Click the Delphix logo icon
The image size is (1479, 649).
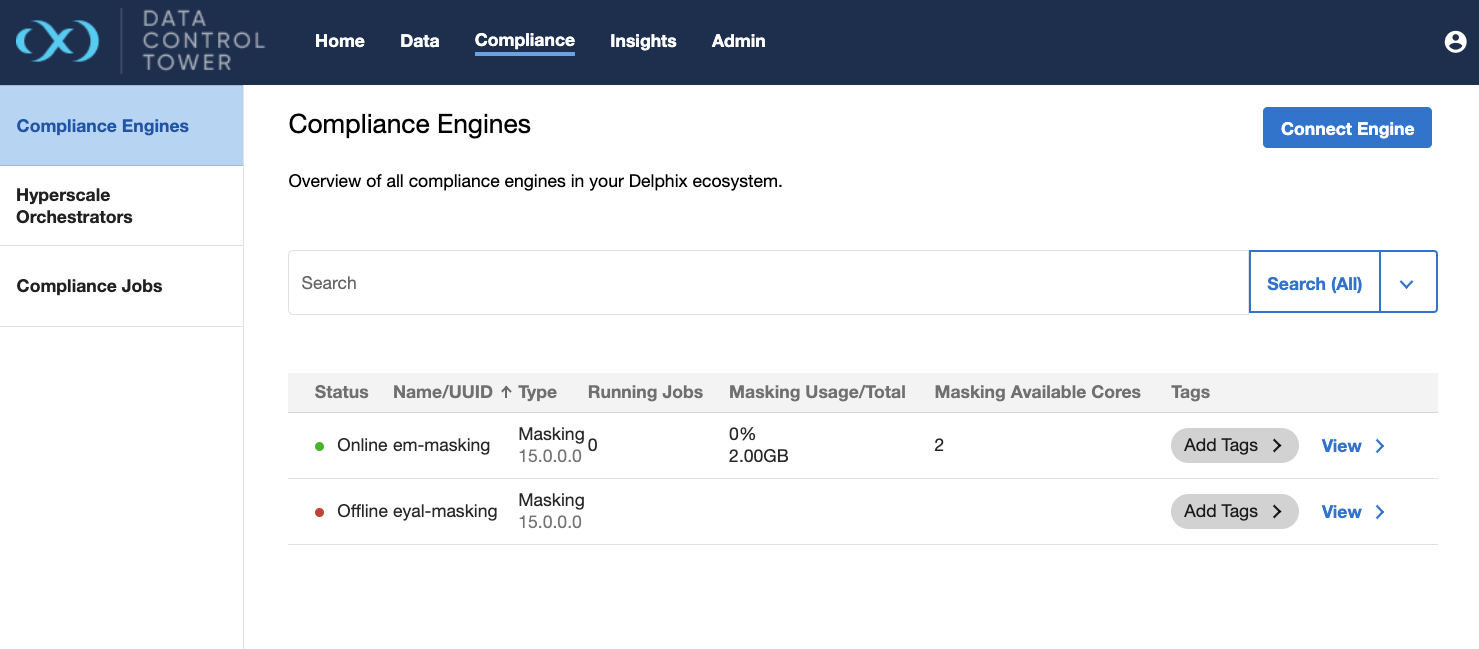[57, 41]
